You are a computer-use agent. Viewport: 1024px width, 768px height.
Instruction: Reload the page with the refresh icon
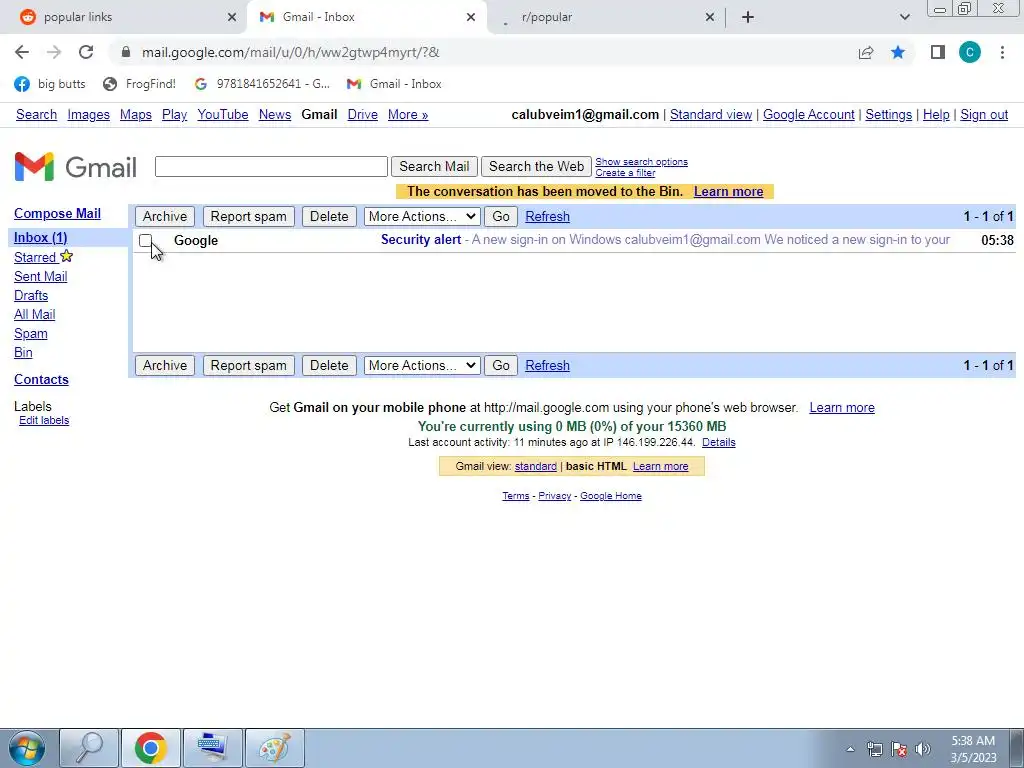click(x=86, y=52)
